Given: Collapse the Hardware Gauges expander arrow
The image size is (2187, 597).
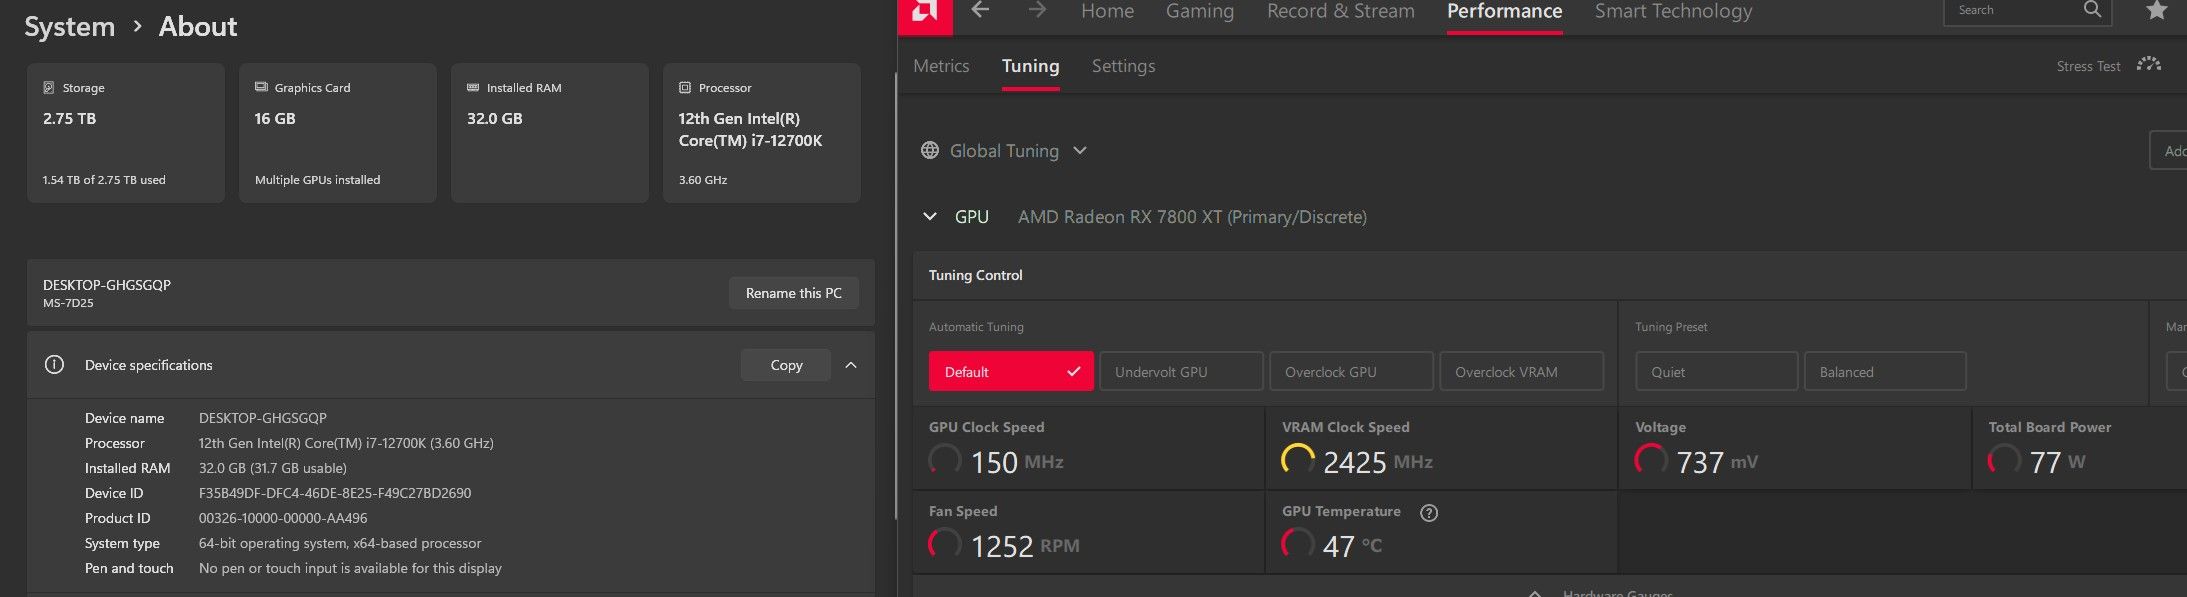Looking at the screenshot, I should [1535, 593].
